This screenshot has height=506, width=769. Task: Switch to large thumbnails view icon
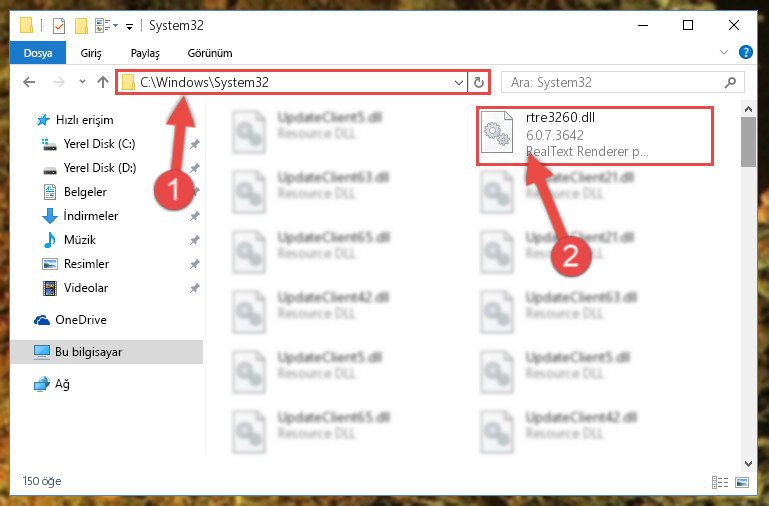742,482
